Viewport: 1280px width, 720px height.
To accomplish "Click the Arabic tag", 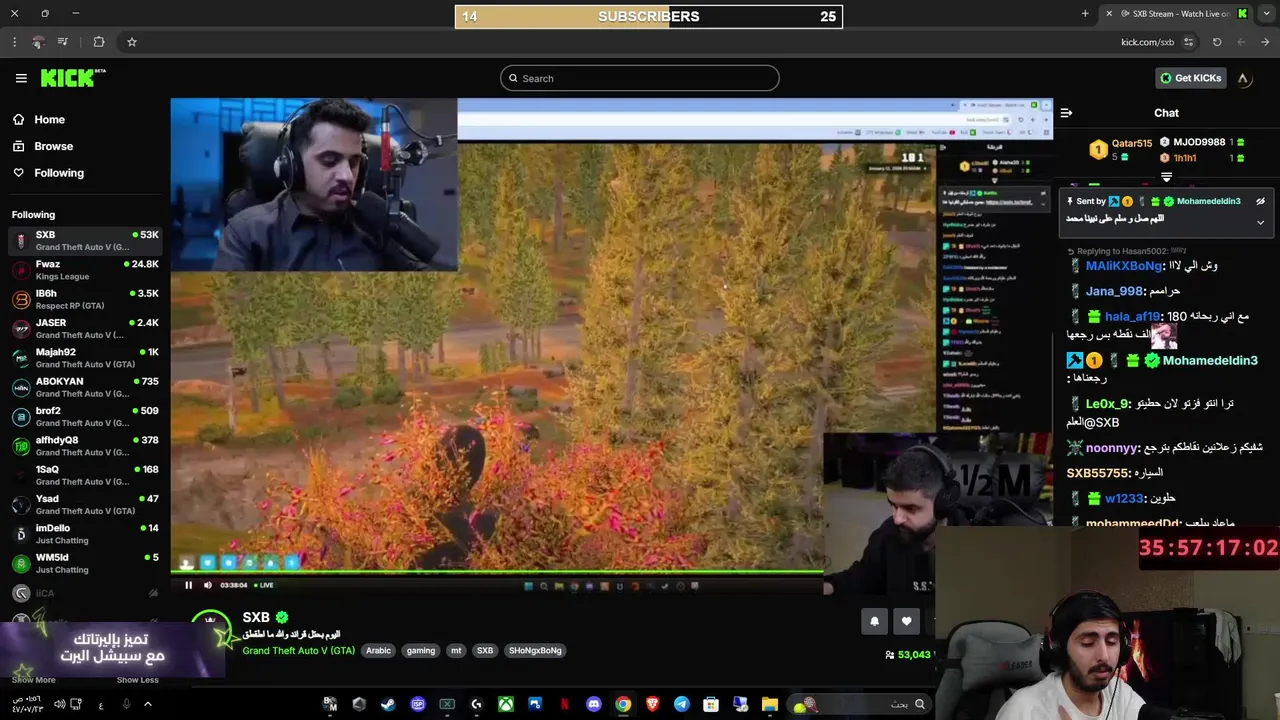I will click(x=379, y=650).
